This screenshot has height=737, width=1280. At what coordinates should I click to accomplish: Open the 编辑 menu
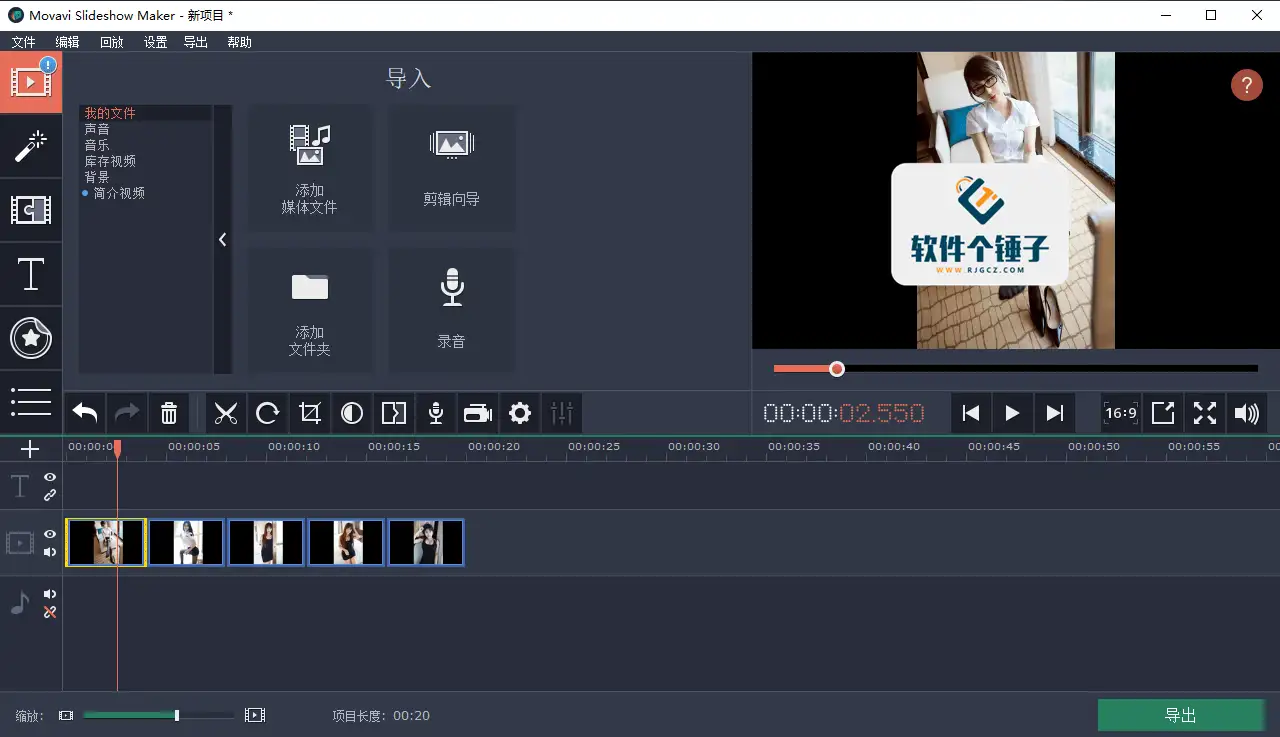click(x=67, y=42)
